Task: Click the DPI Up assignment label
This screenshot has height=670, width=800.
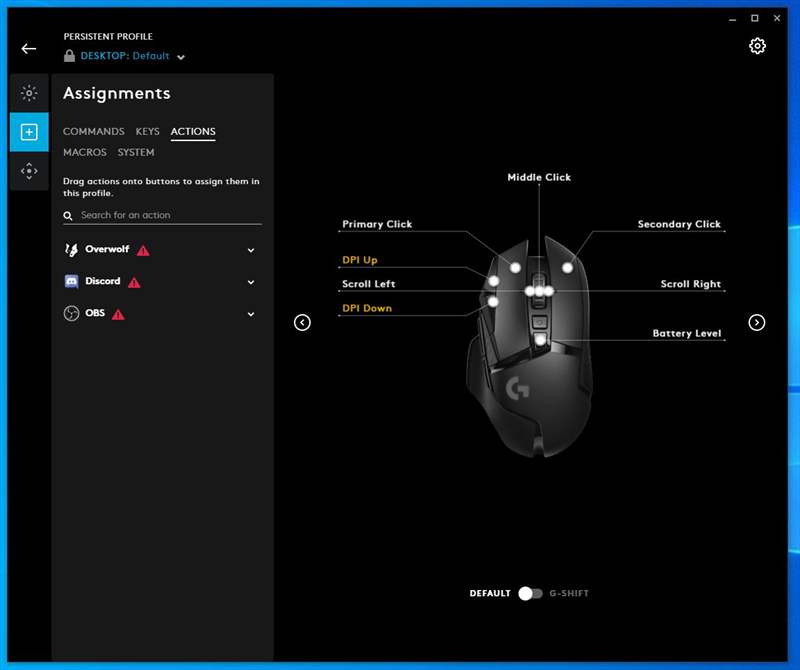Action: coord(360,260)
